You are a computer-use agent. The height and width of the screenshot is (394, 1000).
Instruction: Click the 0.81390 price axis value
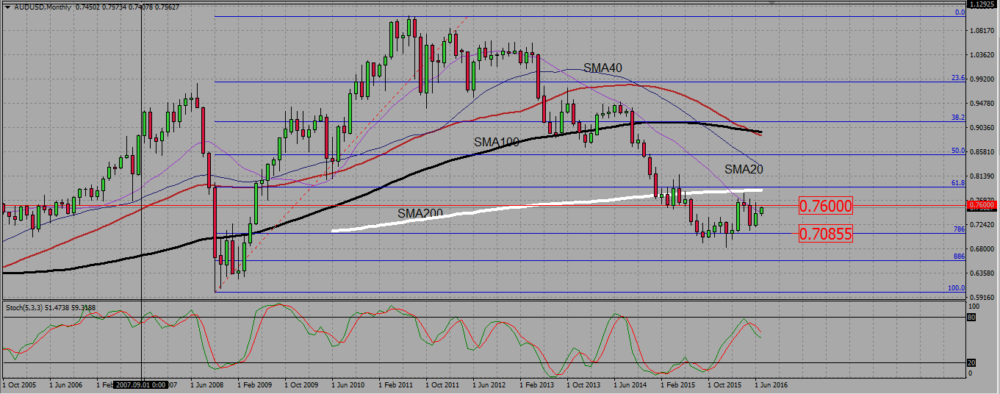click(x=982, y=176)
